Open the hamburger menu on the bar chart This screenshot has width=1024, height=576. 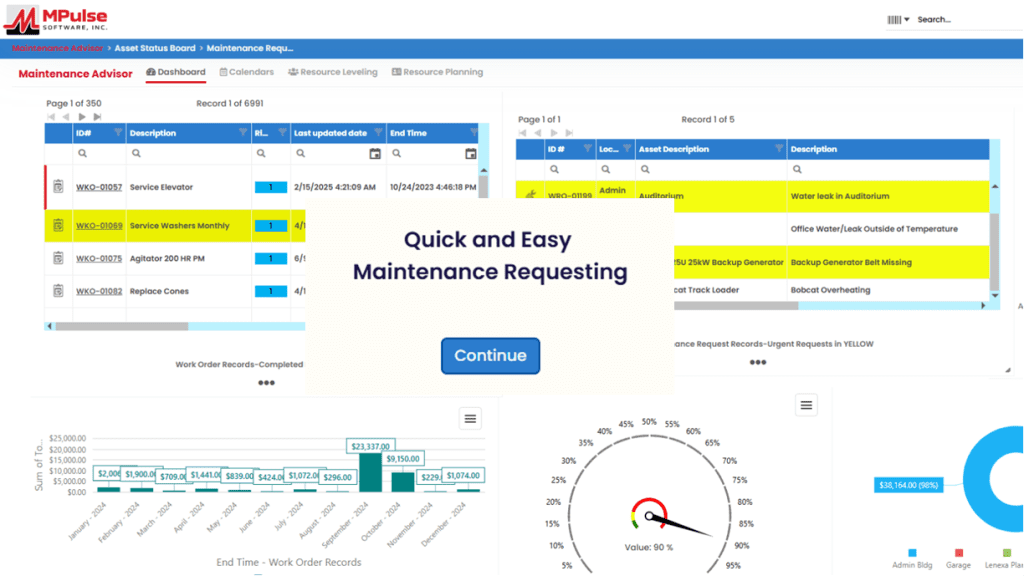point(471,418)
